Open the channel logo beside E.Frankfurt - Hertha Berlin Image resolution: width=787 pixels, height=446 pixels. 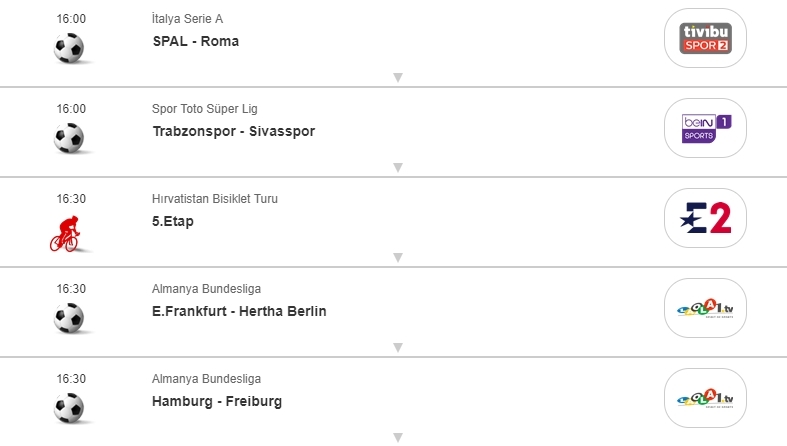tap(705, 308)
